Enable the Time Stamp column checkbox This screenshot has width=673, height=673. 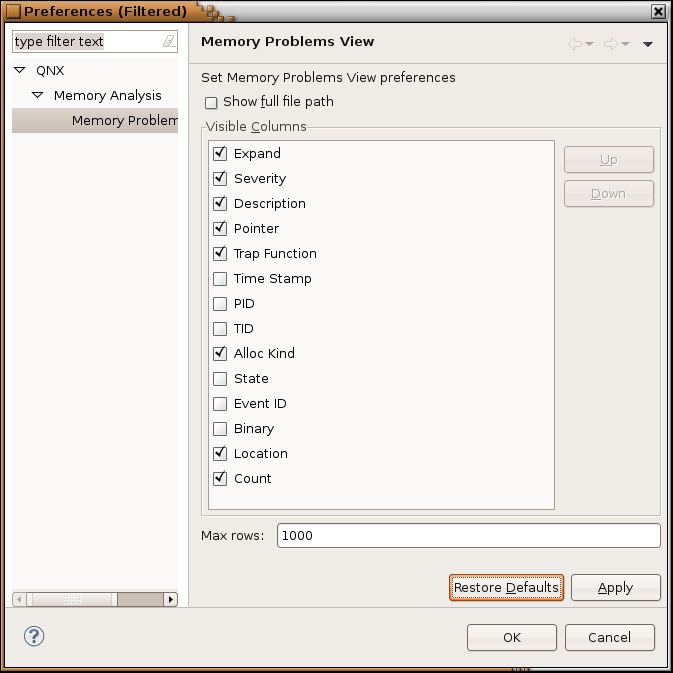click(x=220, y=279)
